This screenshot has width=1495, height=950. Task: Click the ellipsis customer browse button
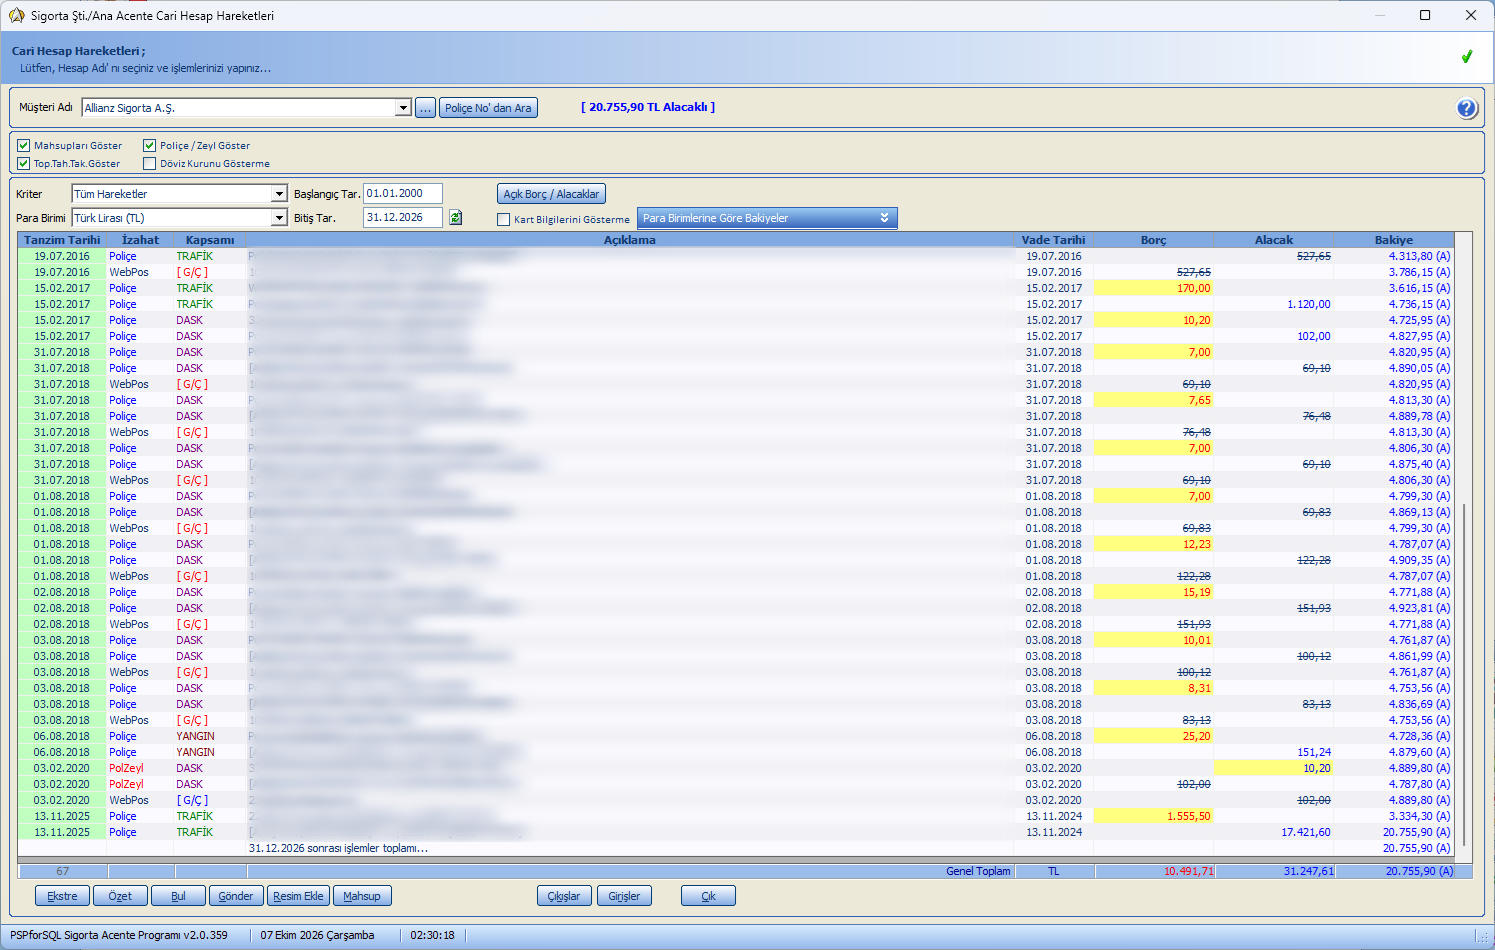(x=425, y=108)
